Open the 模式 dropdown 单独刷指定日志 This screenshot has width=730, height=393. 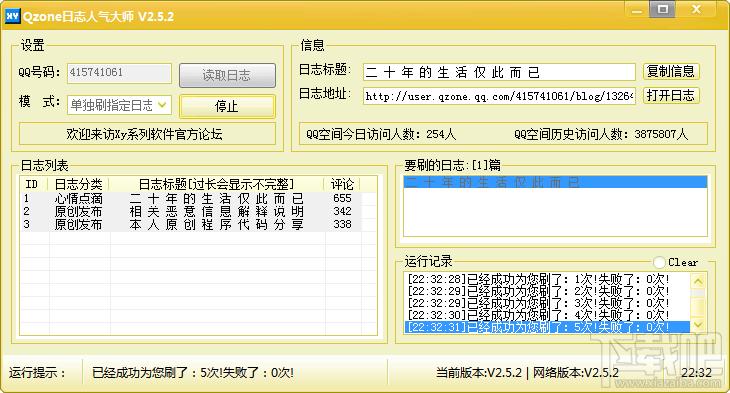pyautogui.click(x=119, y=105)
